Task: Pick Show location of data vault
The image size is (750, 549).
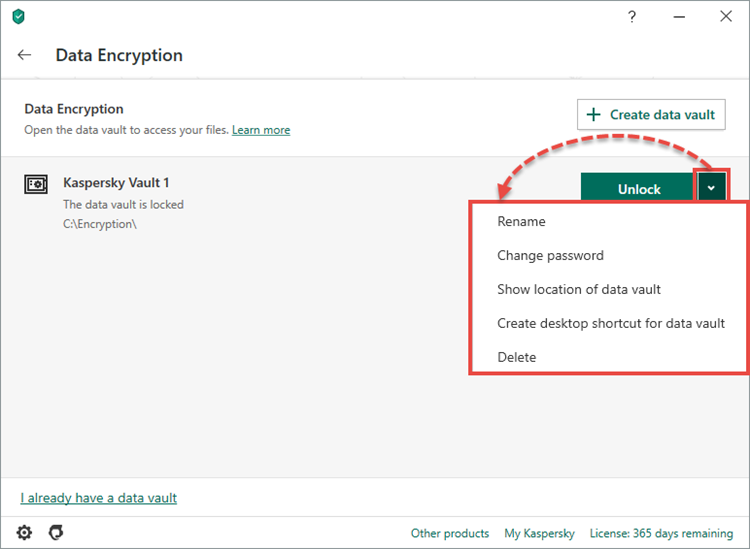Action: click(579, 290)
